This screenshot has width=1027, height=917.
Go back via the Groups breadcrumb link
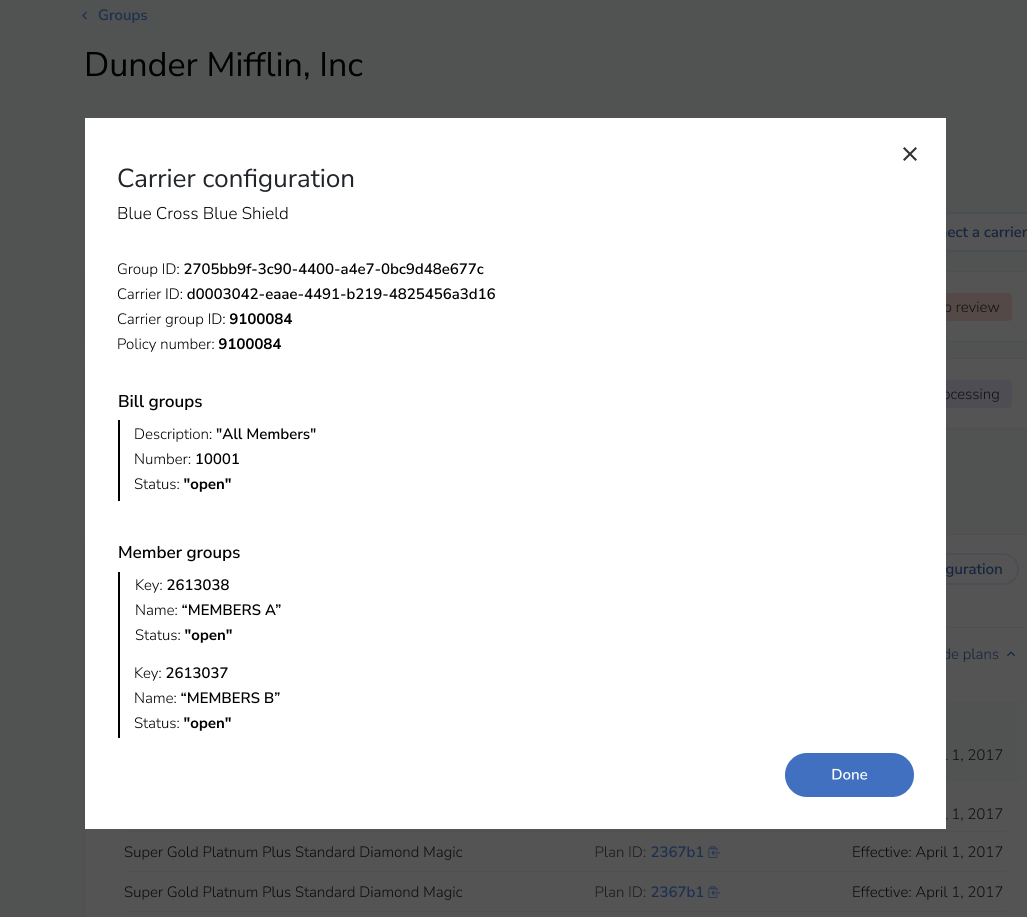pyautogui.click(x=122, y=15)
